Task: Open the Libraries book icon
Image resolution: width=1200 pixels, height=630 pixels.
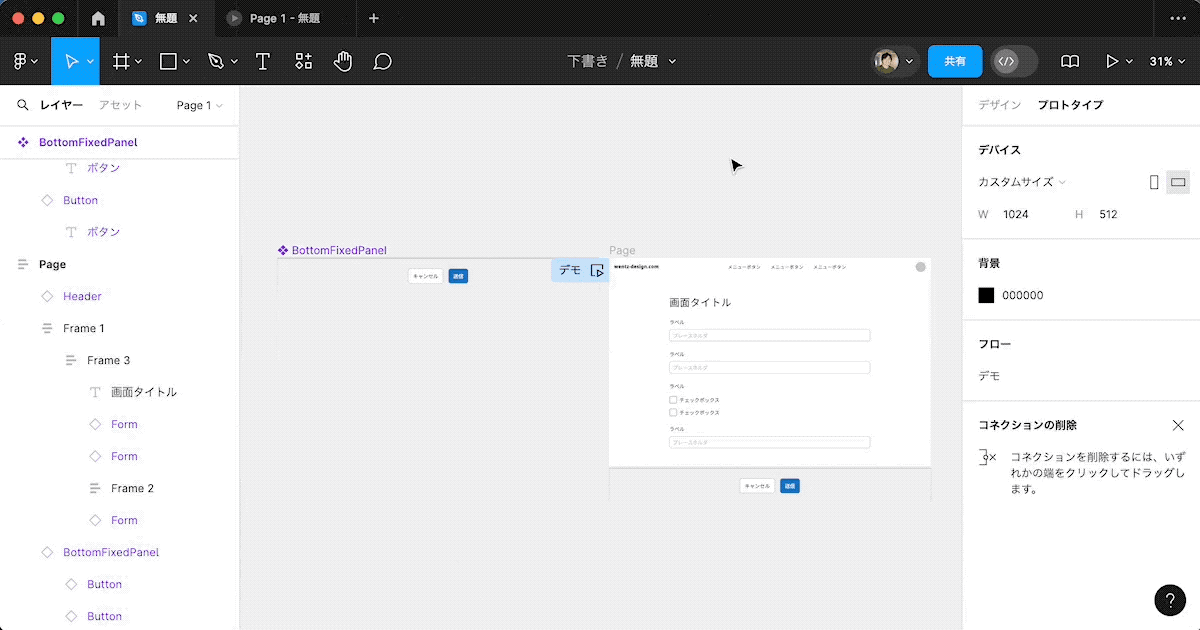Action: 1070,61
